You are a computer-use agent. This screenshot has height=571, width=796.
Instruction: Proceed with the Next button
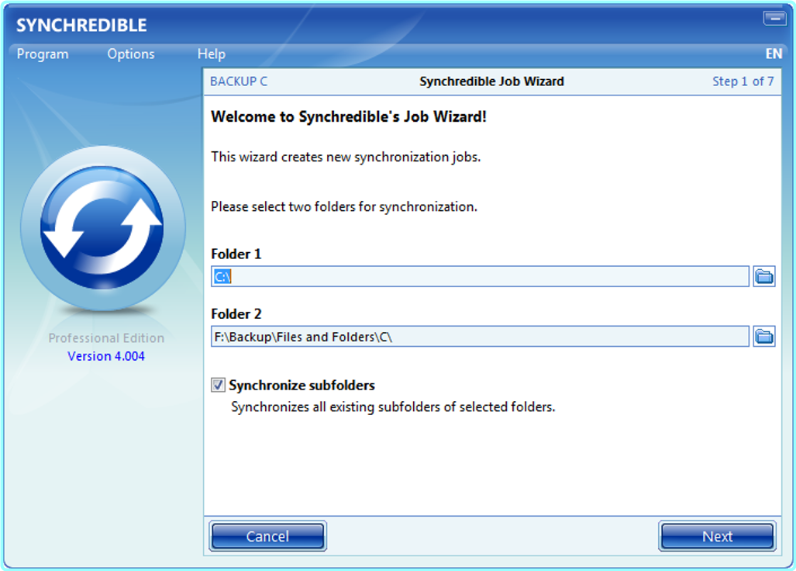coord(717,536)
